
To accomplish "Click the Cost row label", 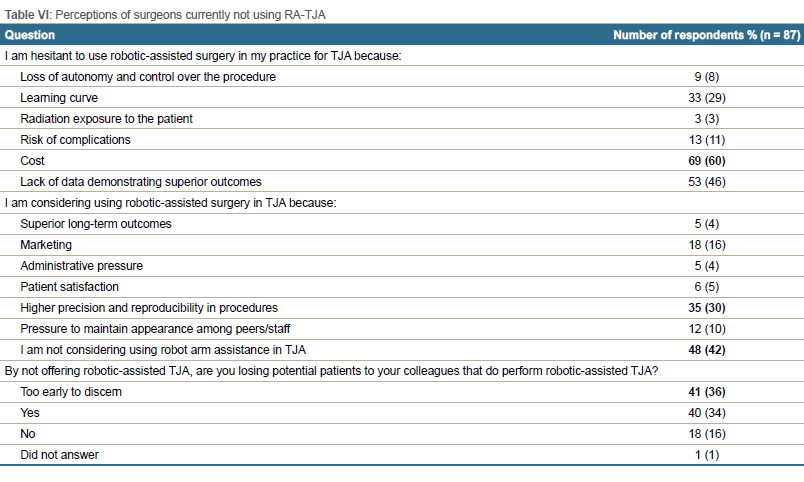I will (x=32, y=160).
